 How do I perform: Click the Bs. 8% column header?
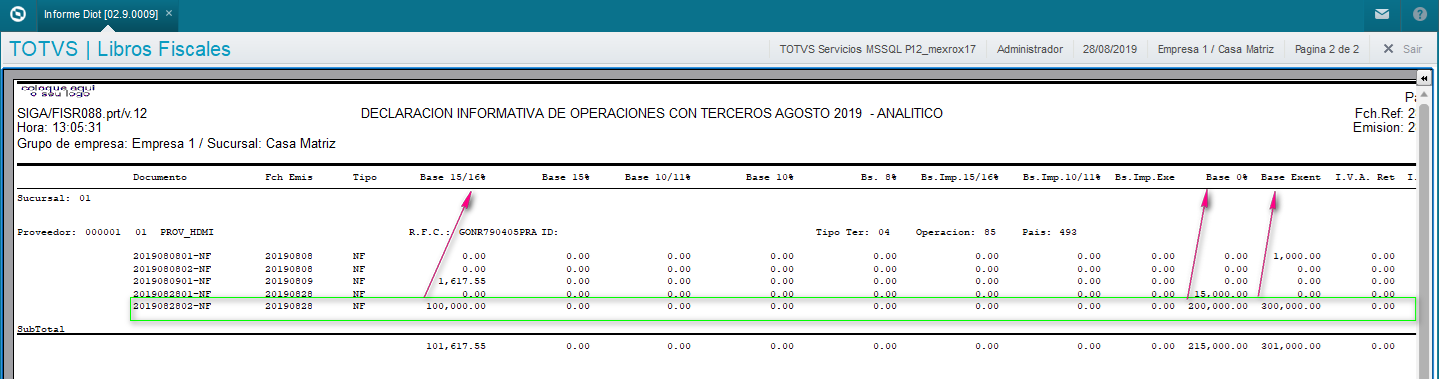click(878, 177)
